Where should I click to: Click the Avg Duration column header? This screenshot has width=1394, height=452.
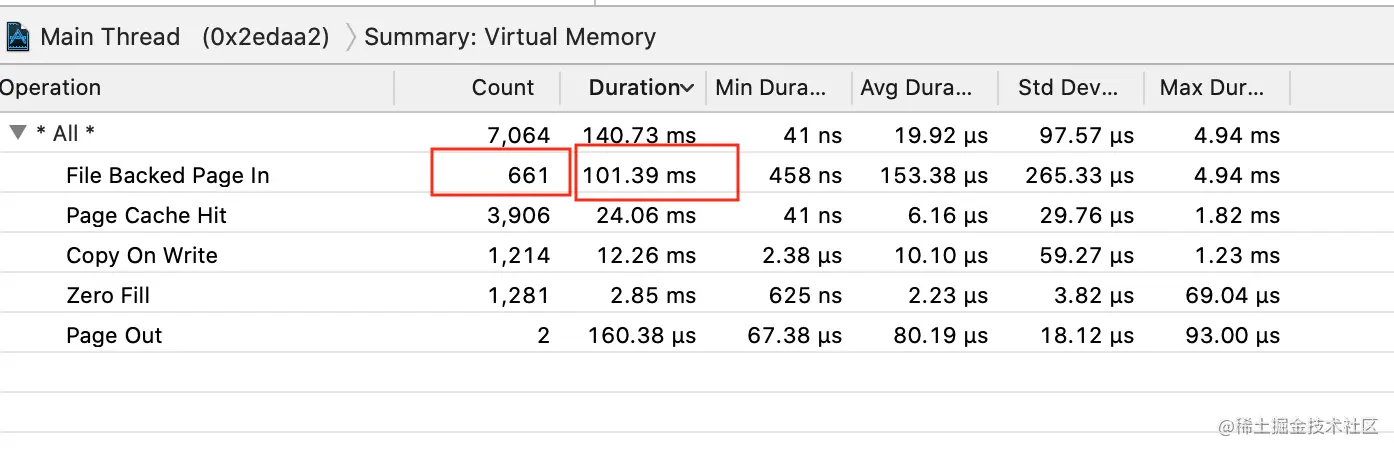tap(916, 88)
